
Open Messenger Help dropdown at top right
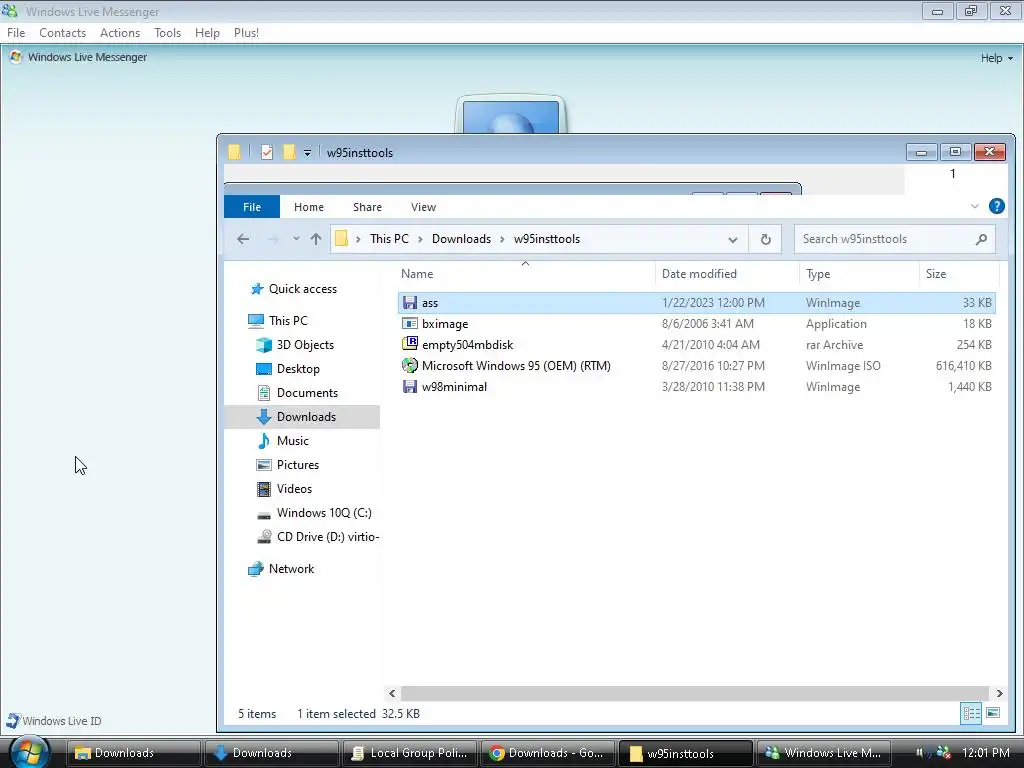point(997,58)
